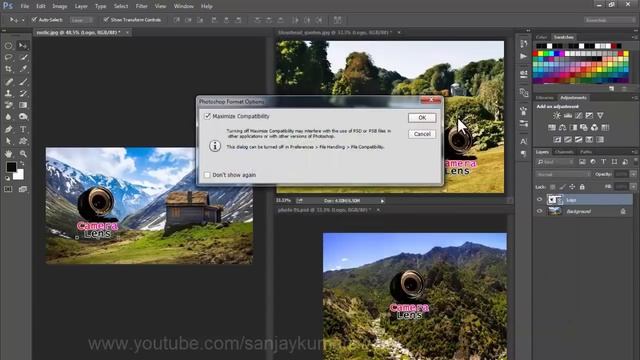The width and height of the screenshot is (640, 360).
Task: Open the Filter menu
Action: click(x=142, y=6)
